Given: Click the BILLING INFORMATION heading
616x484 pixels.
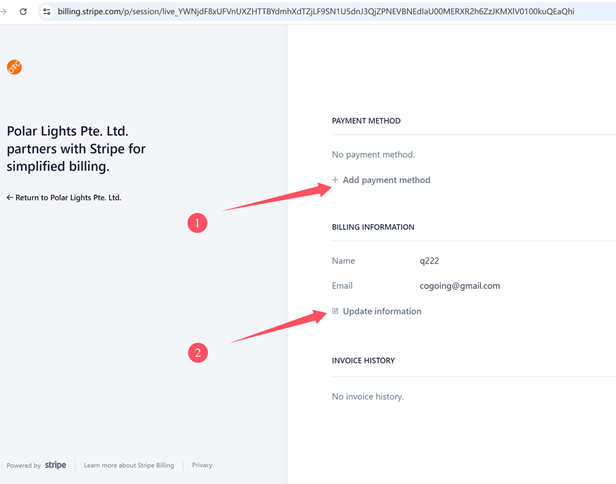Looking at the screenshot, I should coord(373,227).
